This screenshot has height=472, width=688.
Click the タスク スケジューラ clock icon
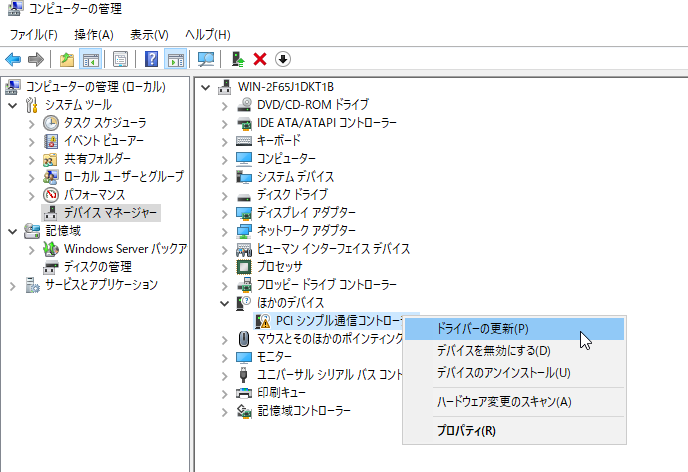tap(51, 123)
